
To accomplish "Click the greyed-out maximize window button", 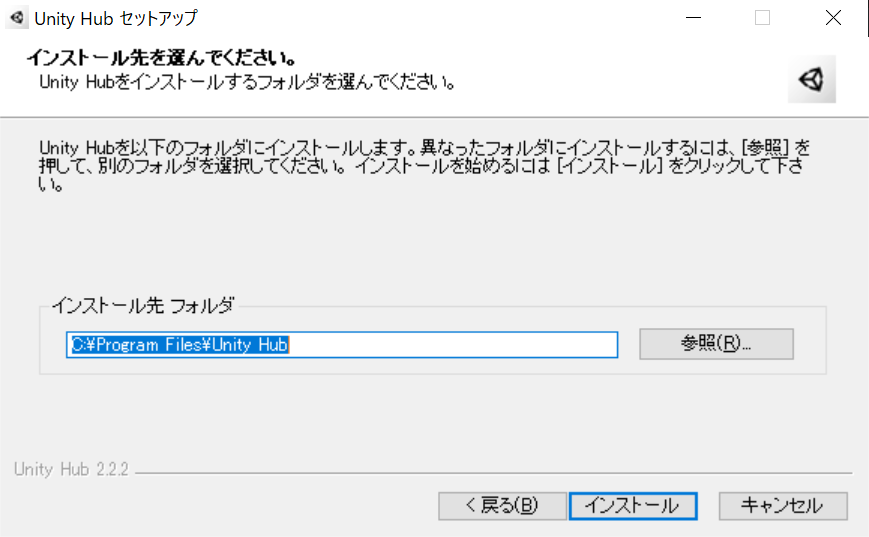I will click(x=763, y=18).
